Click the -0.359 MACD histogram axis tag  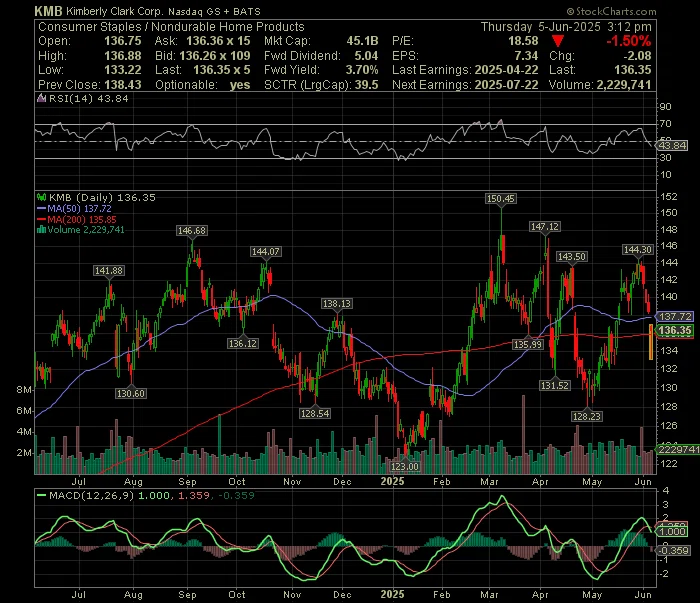pos(673,550)
